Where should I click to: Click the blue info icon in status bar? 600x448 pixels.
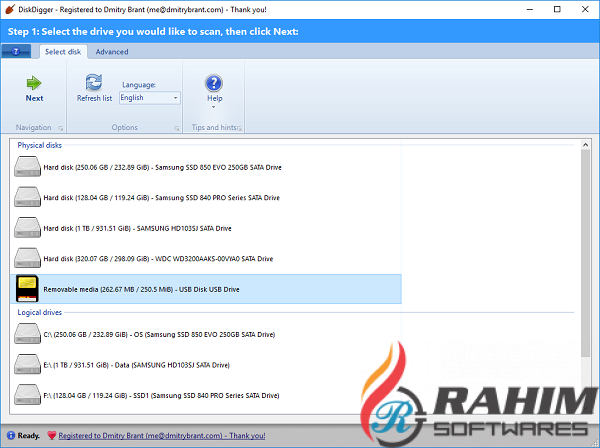click(11, 435)
